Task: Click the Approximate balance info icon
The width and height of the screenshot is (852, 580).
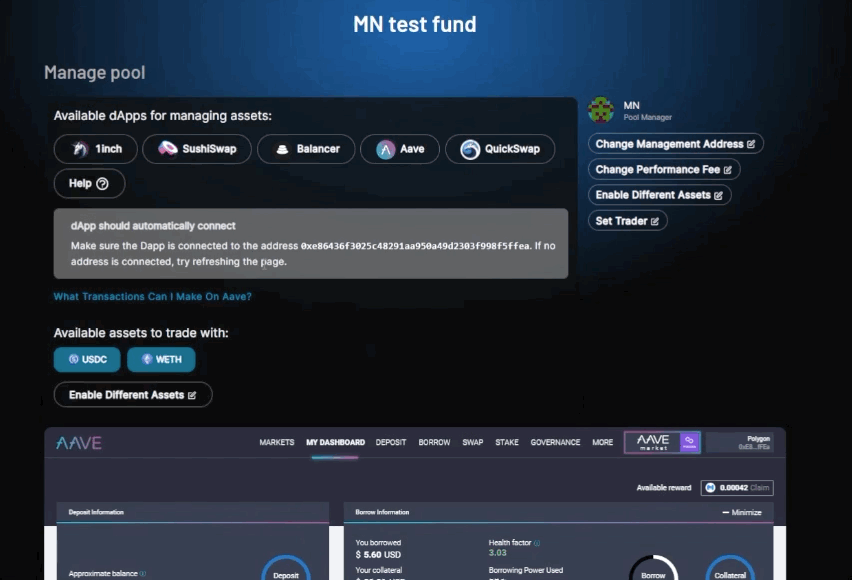Action: coord(143,573)
